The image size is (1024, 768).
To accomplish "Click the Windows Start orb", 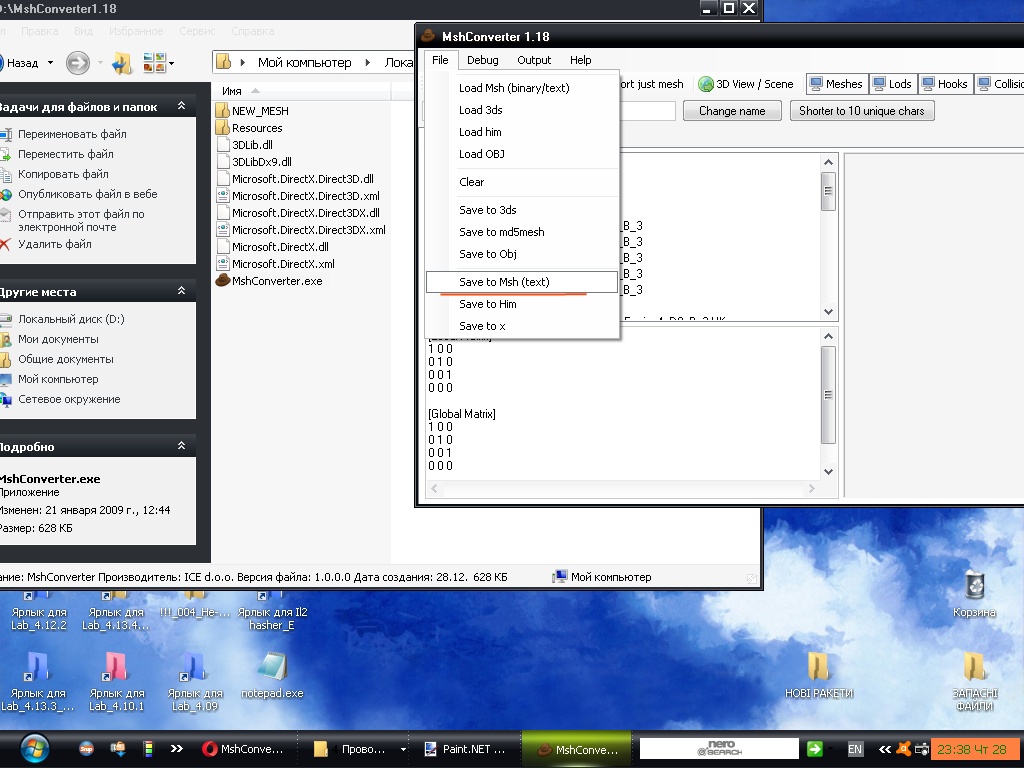I will click(x=33, y=748).
